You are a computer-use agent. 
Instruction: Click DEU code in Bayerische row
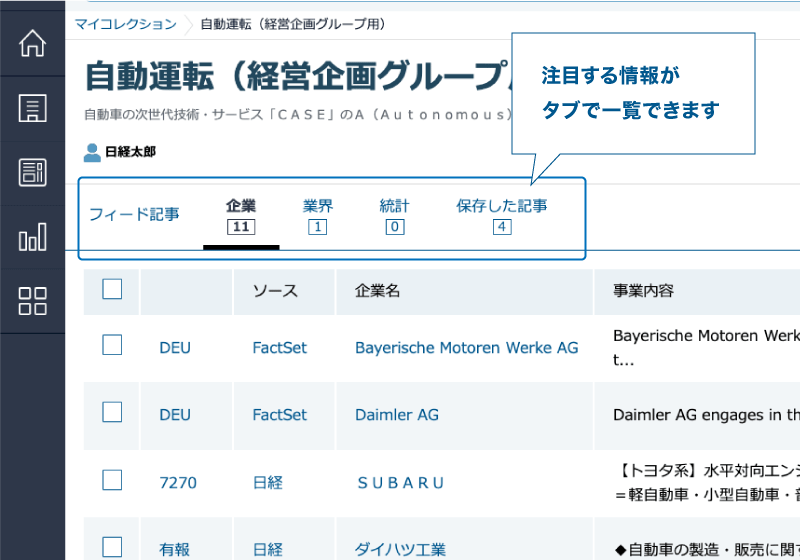pos(175,348)
